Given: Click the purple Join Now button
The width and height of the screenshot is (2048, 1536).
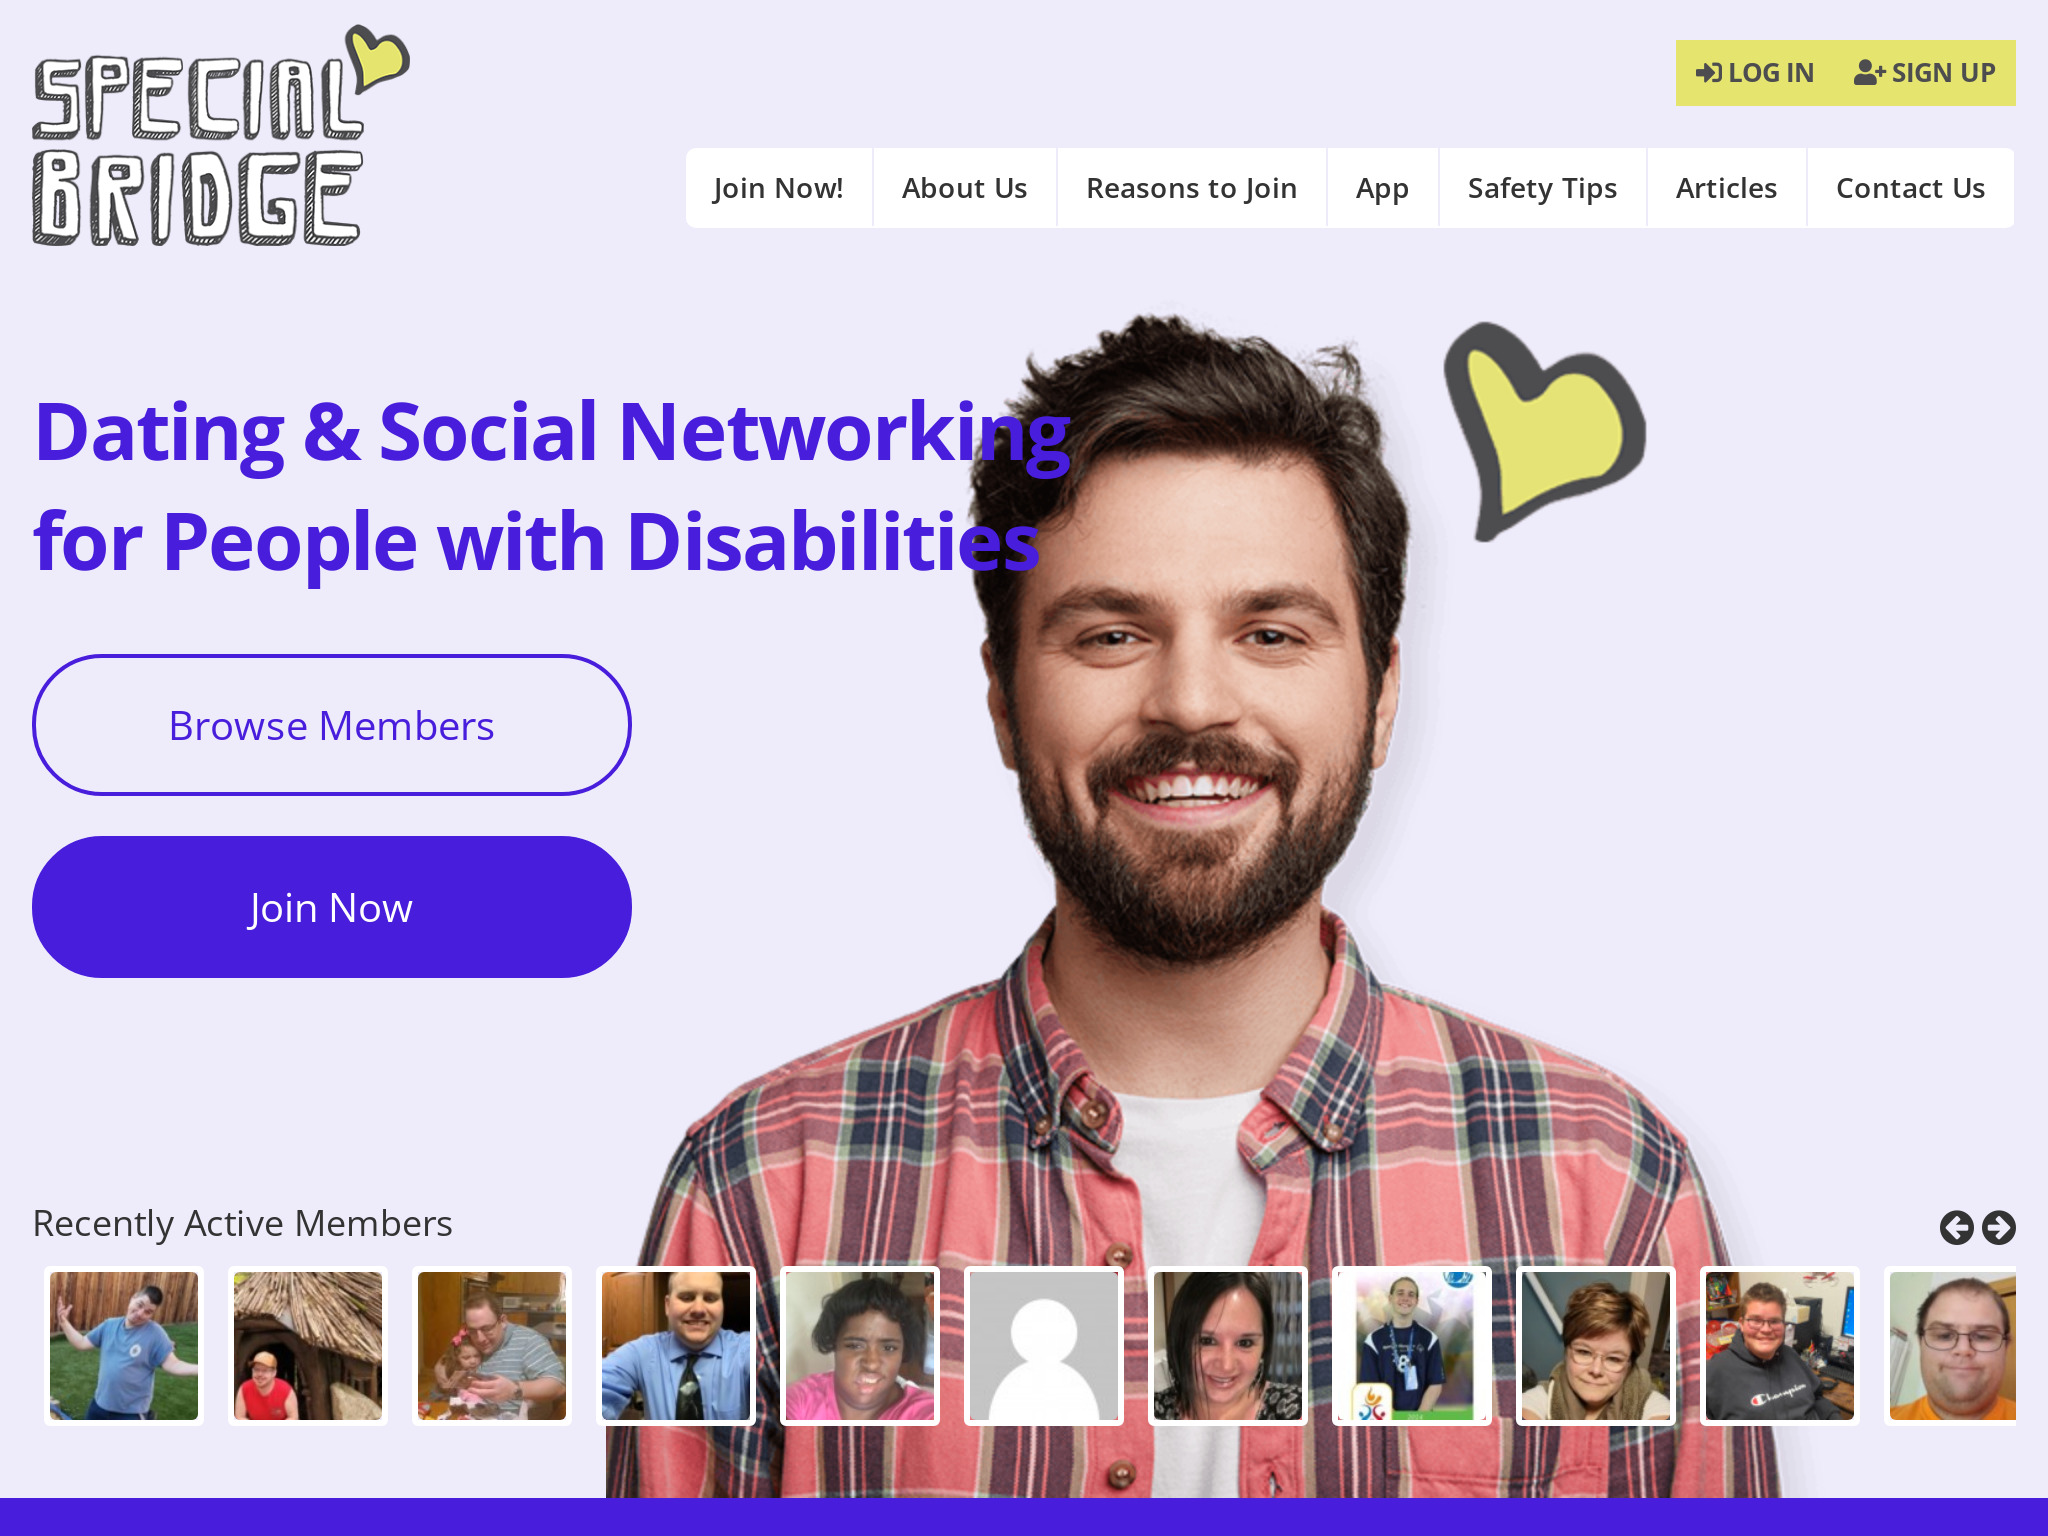Looking at the screenshot, I should tap(332, 907).
